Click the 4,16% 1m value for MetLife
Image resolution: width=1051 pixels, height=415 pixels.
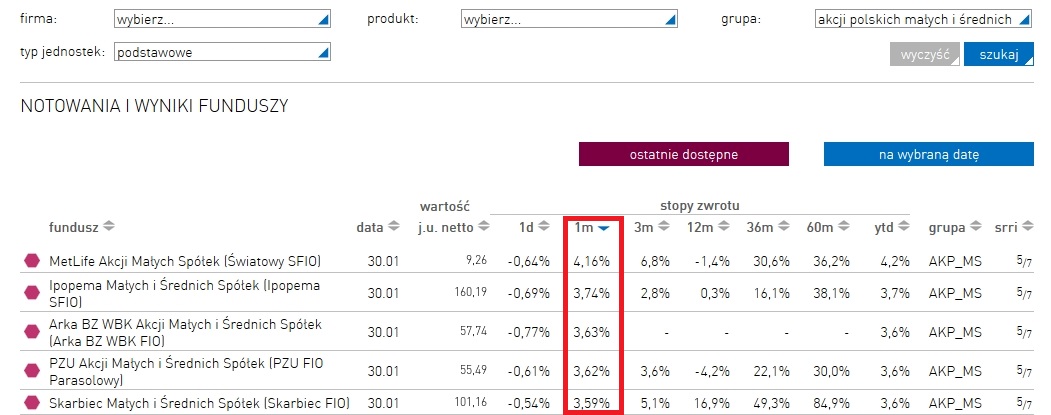(592, 261)
